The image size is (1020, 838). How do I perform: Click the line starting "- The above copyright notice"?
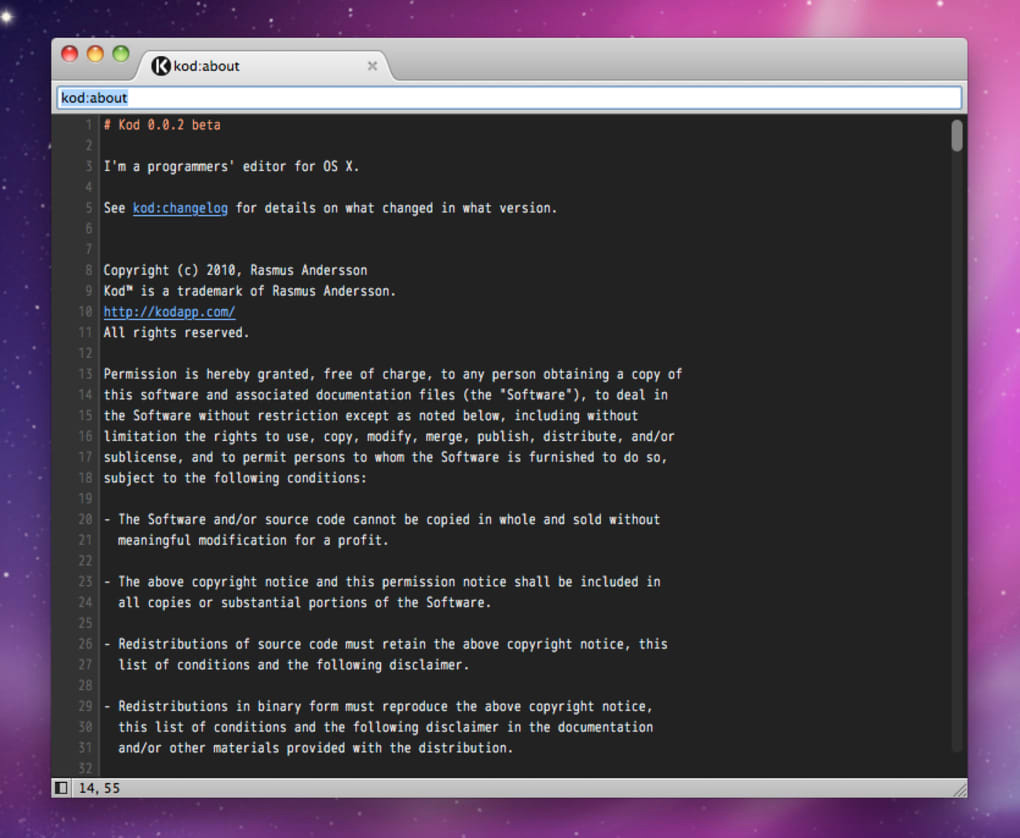point(382,582)
